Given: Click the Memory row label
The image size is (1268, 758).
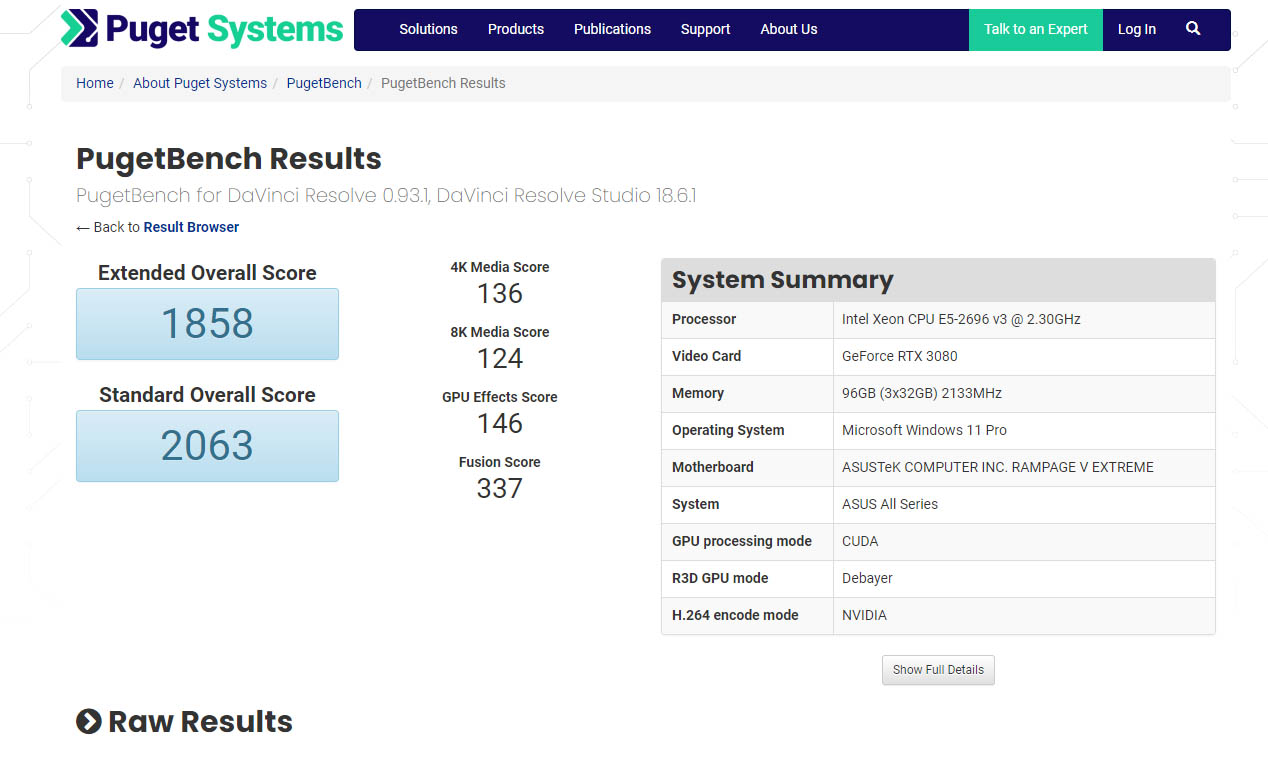Looking at the screenshot, I should click(x=698, y=393).
